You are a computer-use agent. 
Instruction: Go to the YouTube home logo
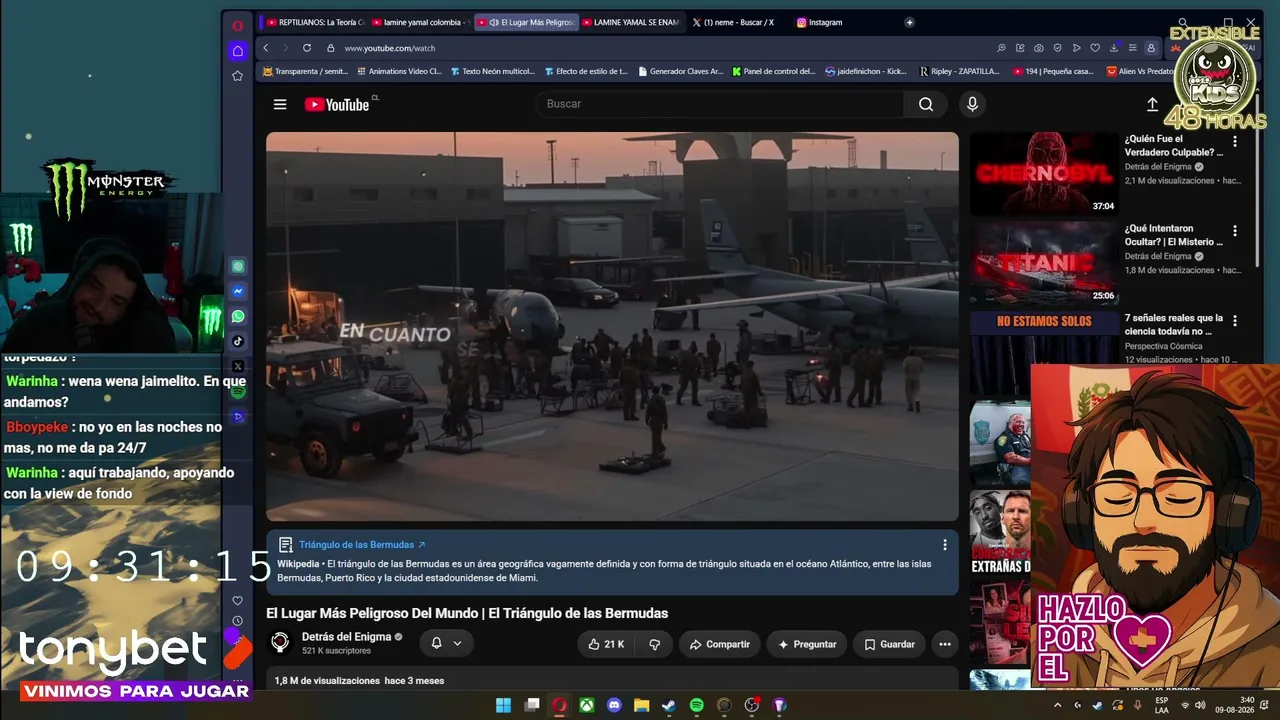tap(337, 104)
